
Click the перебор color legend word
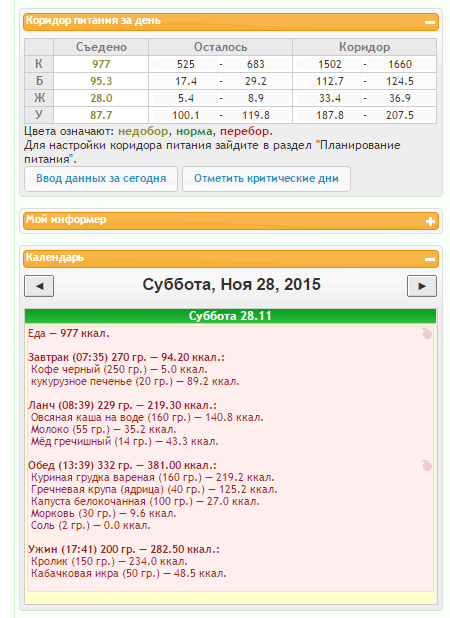[245, 131]
